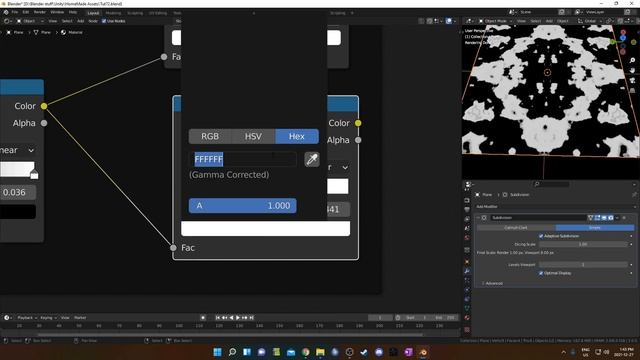Click the black color swatch on left node
Viewport: 640px width, 360px height.
click(18, 212)
